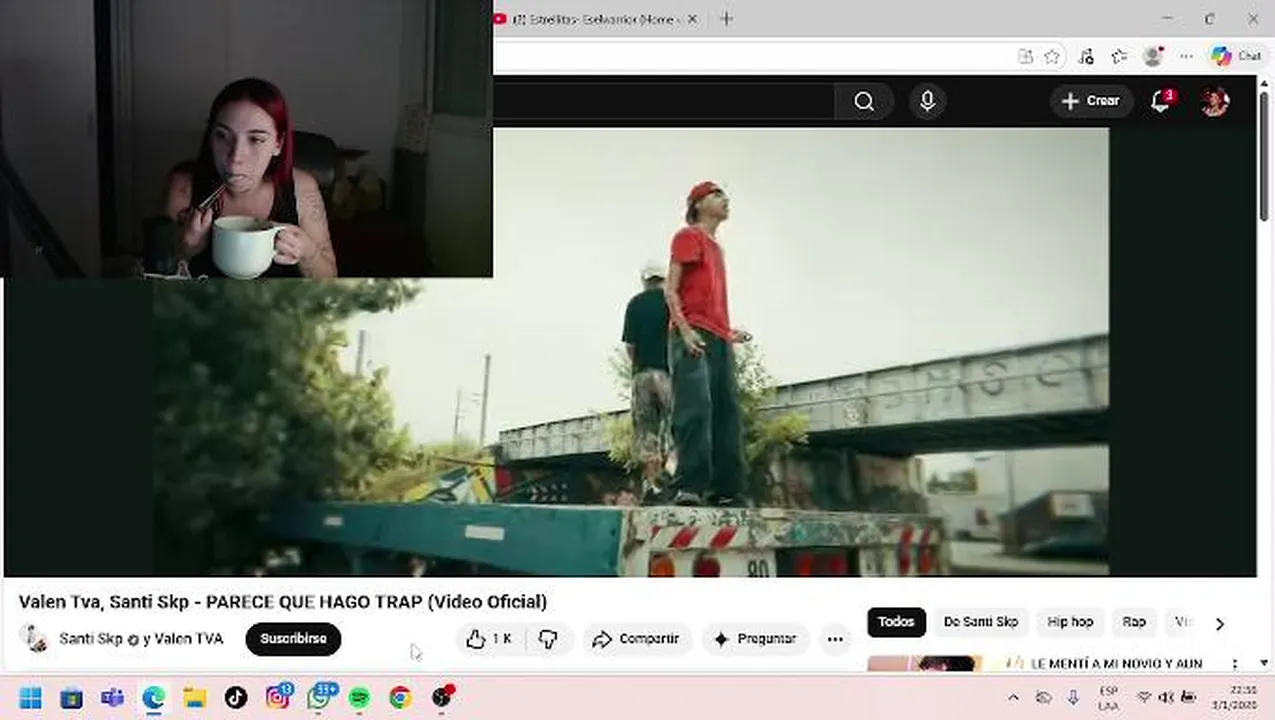Open reading view icon in address bar
1275x720 pixels.
point(1025,57)
